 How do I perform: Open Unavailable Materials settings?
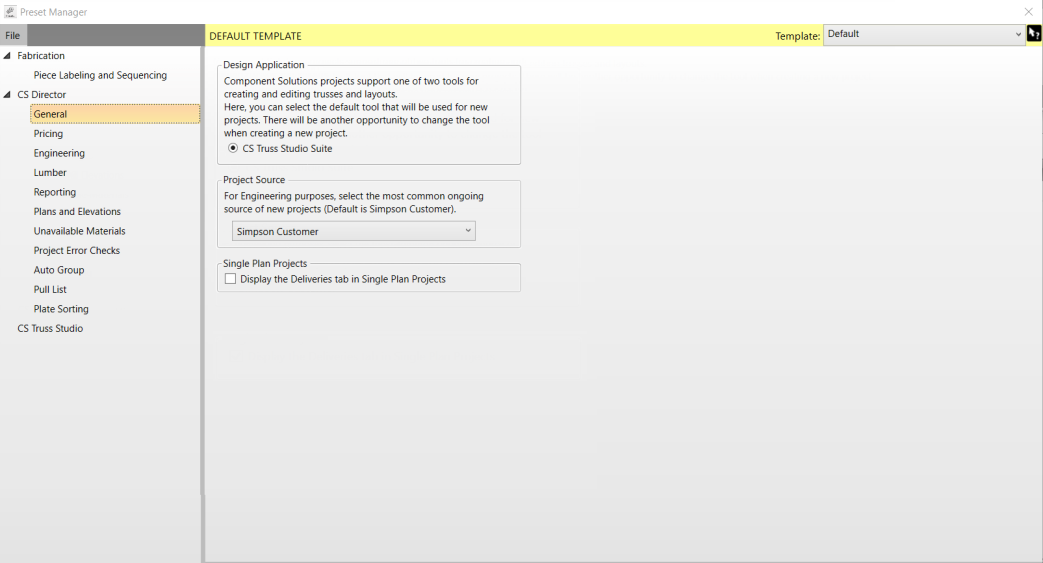tap(79, 231)
